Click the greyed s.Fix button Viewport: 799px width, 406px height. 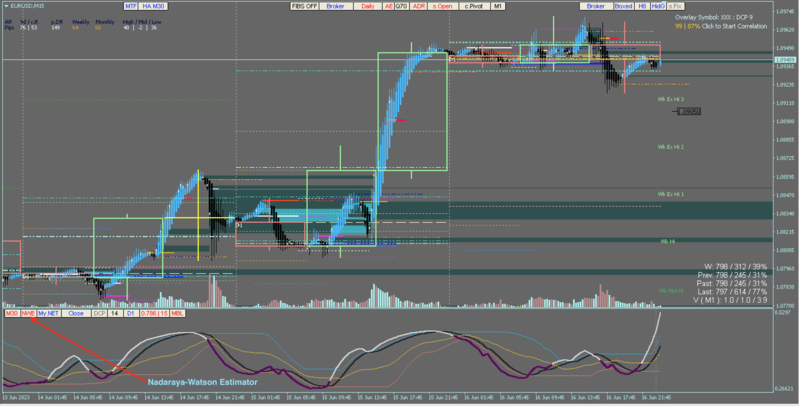coord(675,6)
